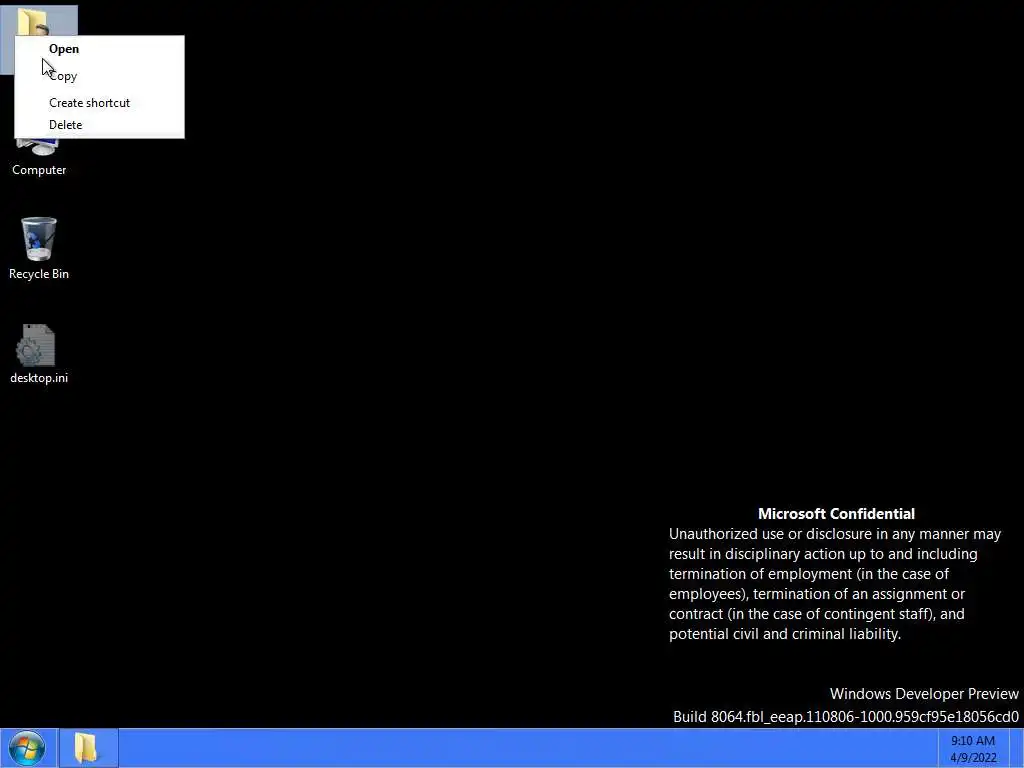Click the desktop.ini label text
The width and height of the screenshot is (1024, 768).
pos(39,378)
